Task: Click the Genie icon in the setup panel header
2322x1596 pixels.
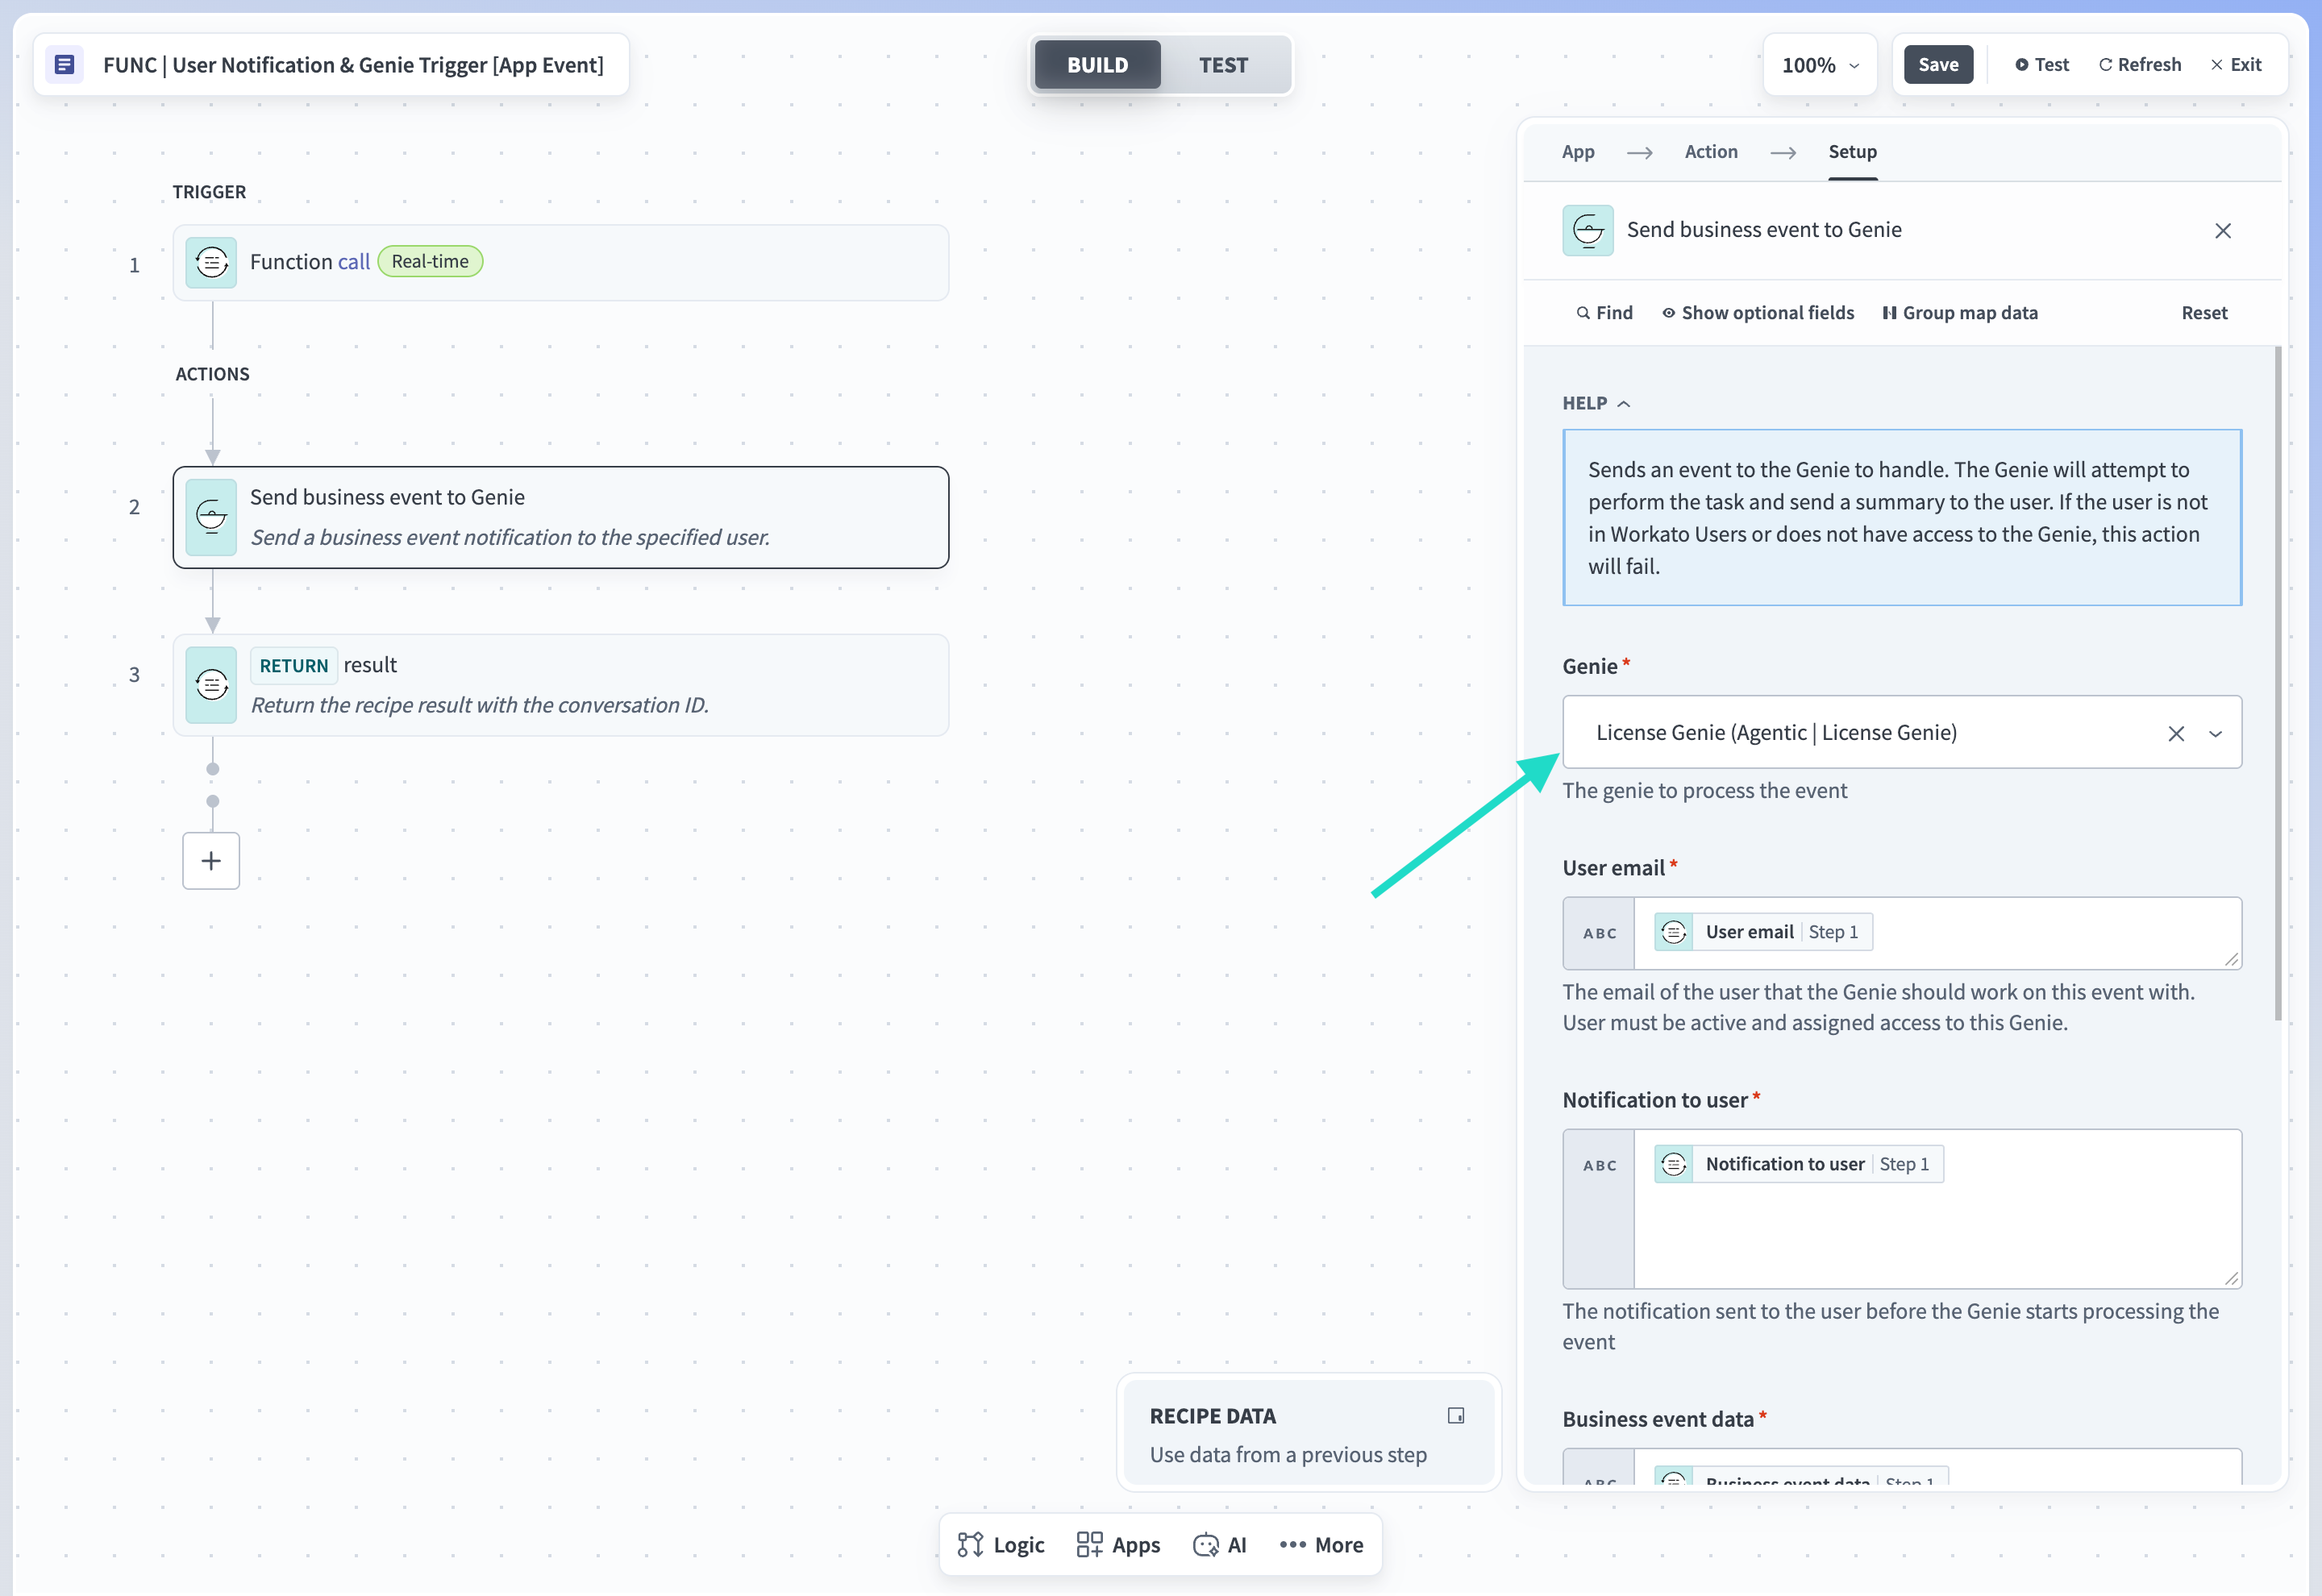Action: pos(1588,230)
